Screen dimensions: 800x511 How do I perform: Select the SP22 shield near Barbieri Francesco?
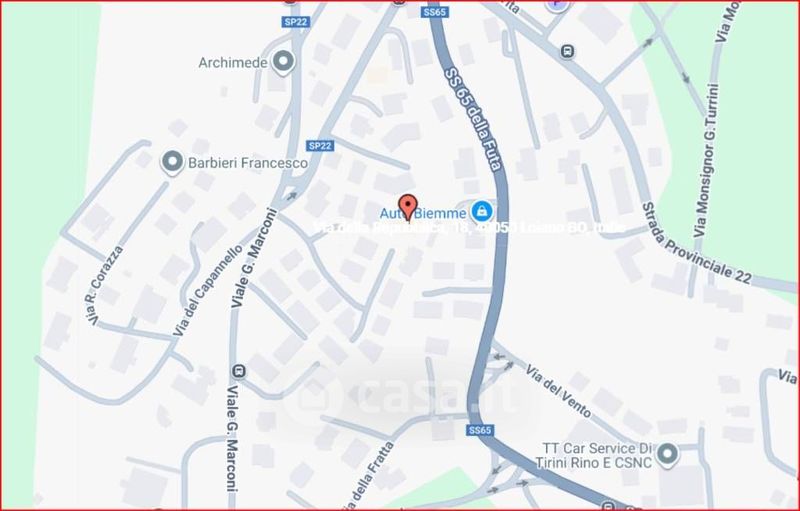tap(320, 146)
